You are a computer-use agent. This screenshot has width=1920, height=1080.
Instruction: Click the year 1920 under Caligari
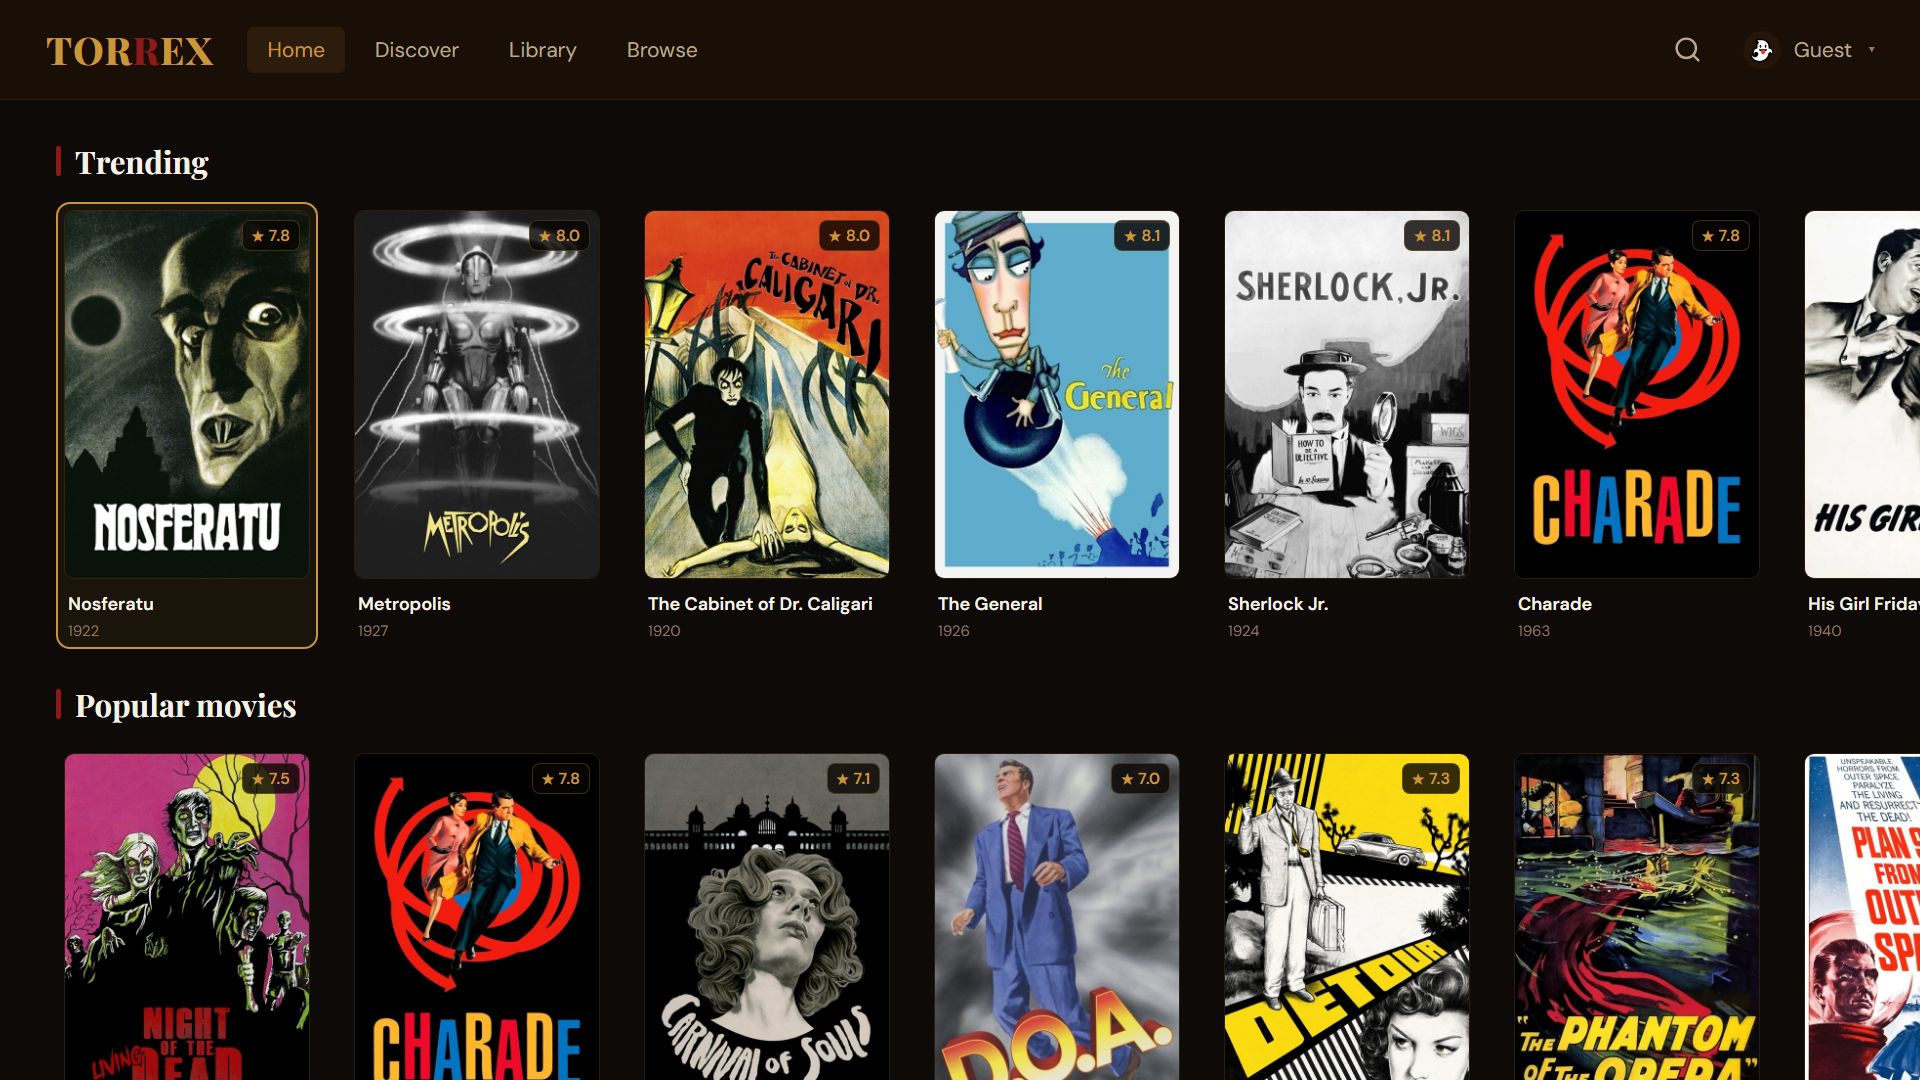(x=664, y=631)
